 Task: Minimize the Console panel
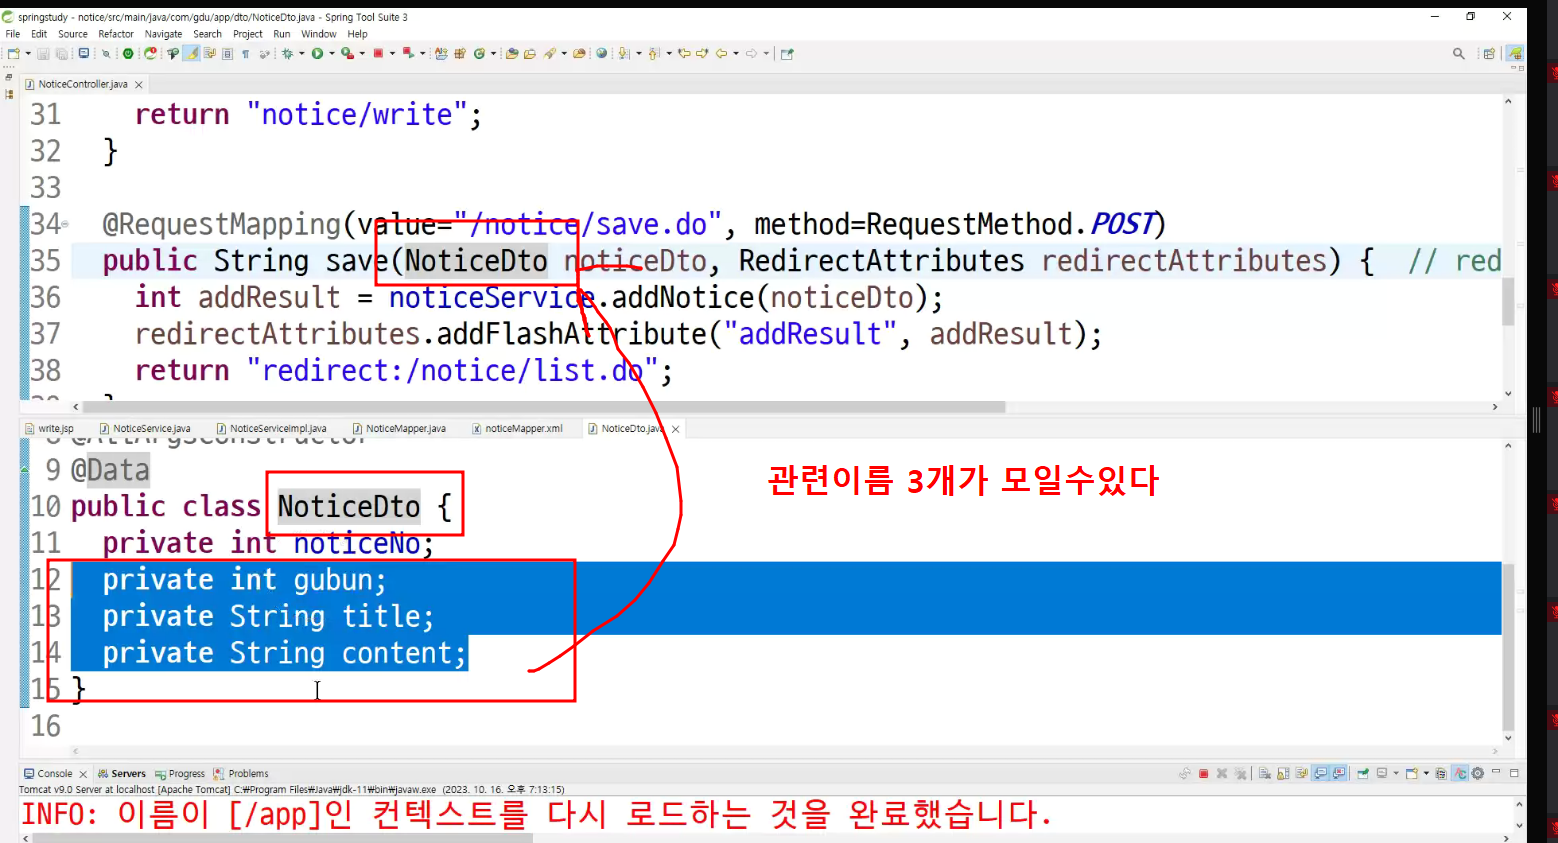tap(1497, 773)
